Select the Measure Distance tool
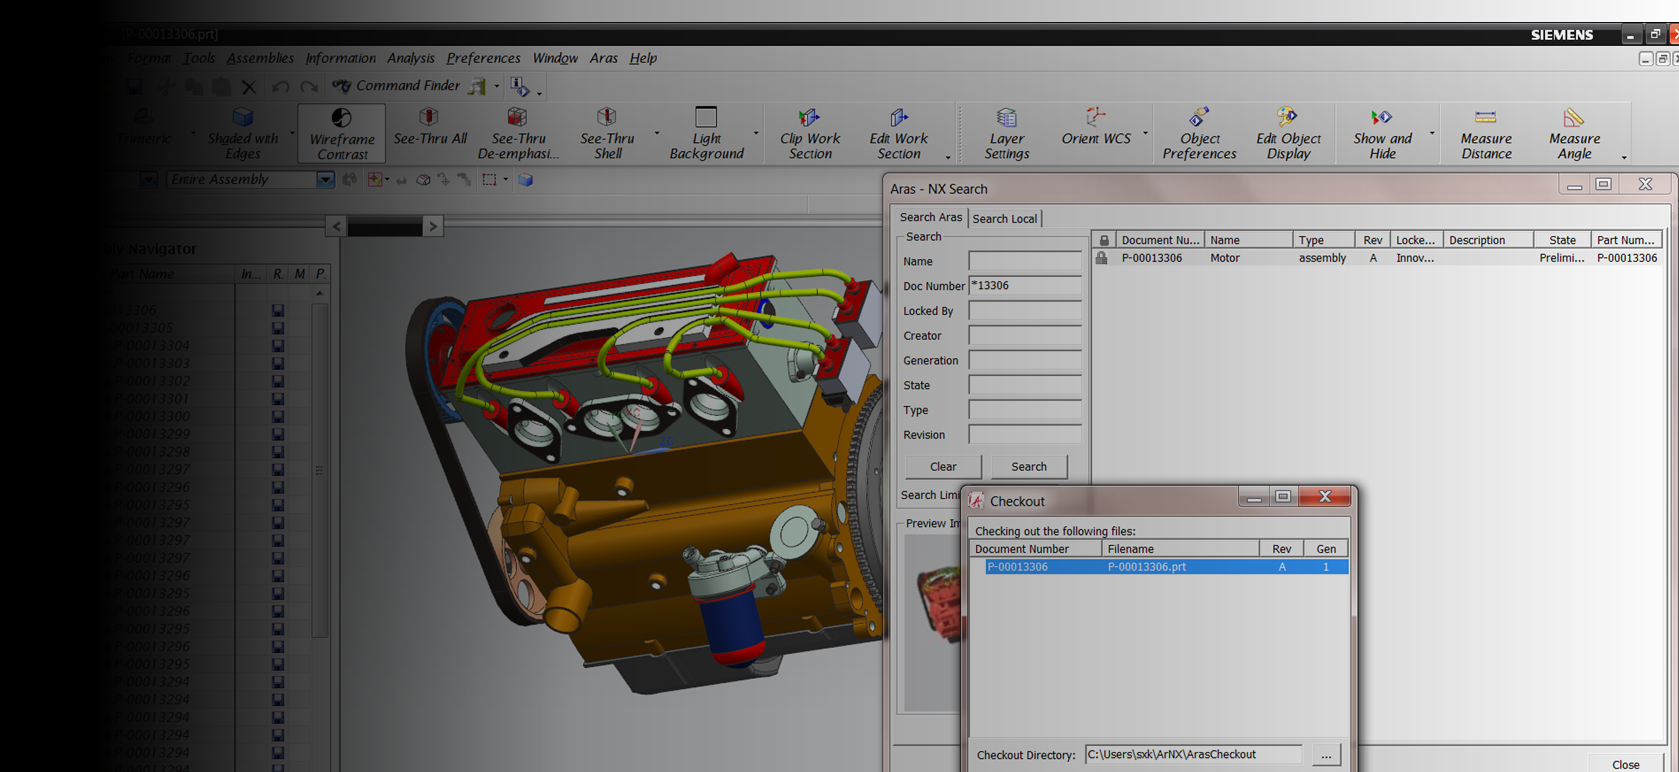This screenshot has height=772, width=1679. 1485,133
